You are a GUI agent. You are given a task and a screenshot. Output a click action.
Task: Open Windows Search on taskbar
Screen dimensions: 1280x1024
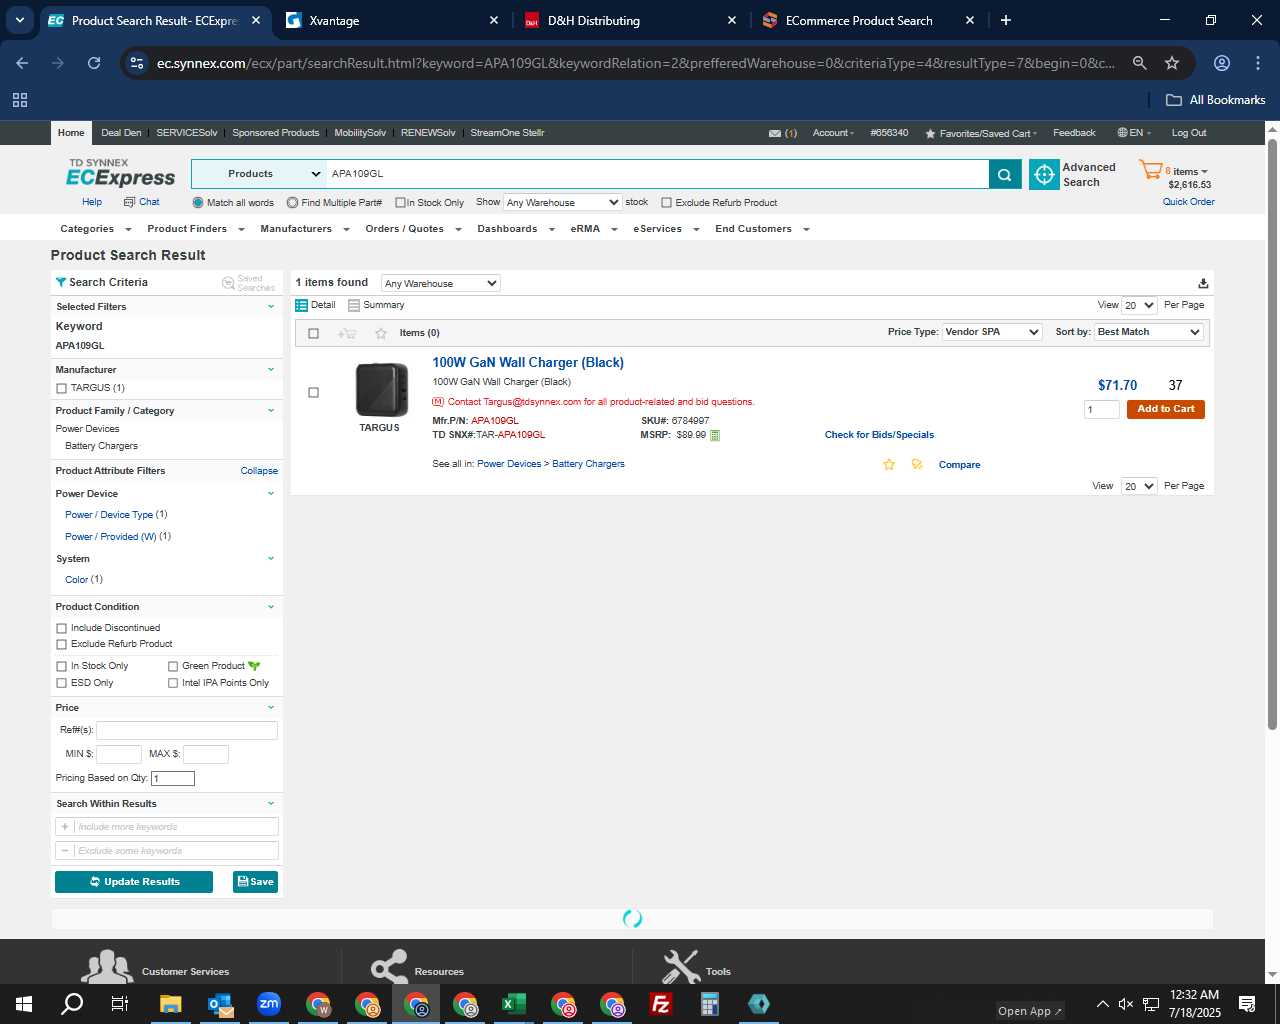tap(72, 1004)
